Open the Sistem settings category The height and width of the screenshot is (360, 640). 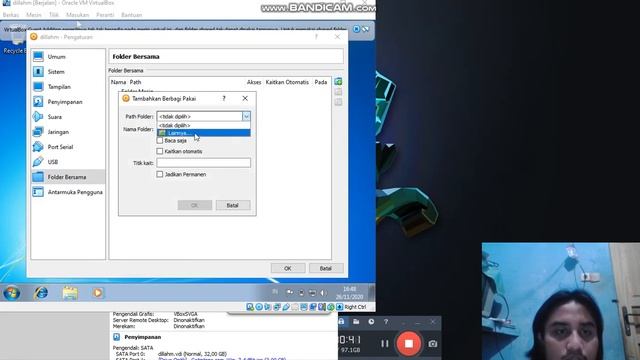coord(68,72)
